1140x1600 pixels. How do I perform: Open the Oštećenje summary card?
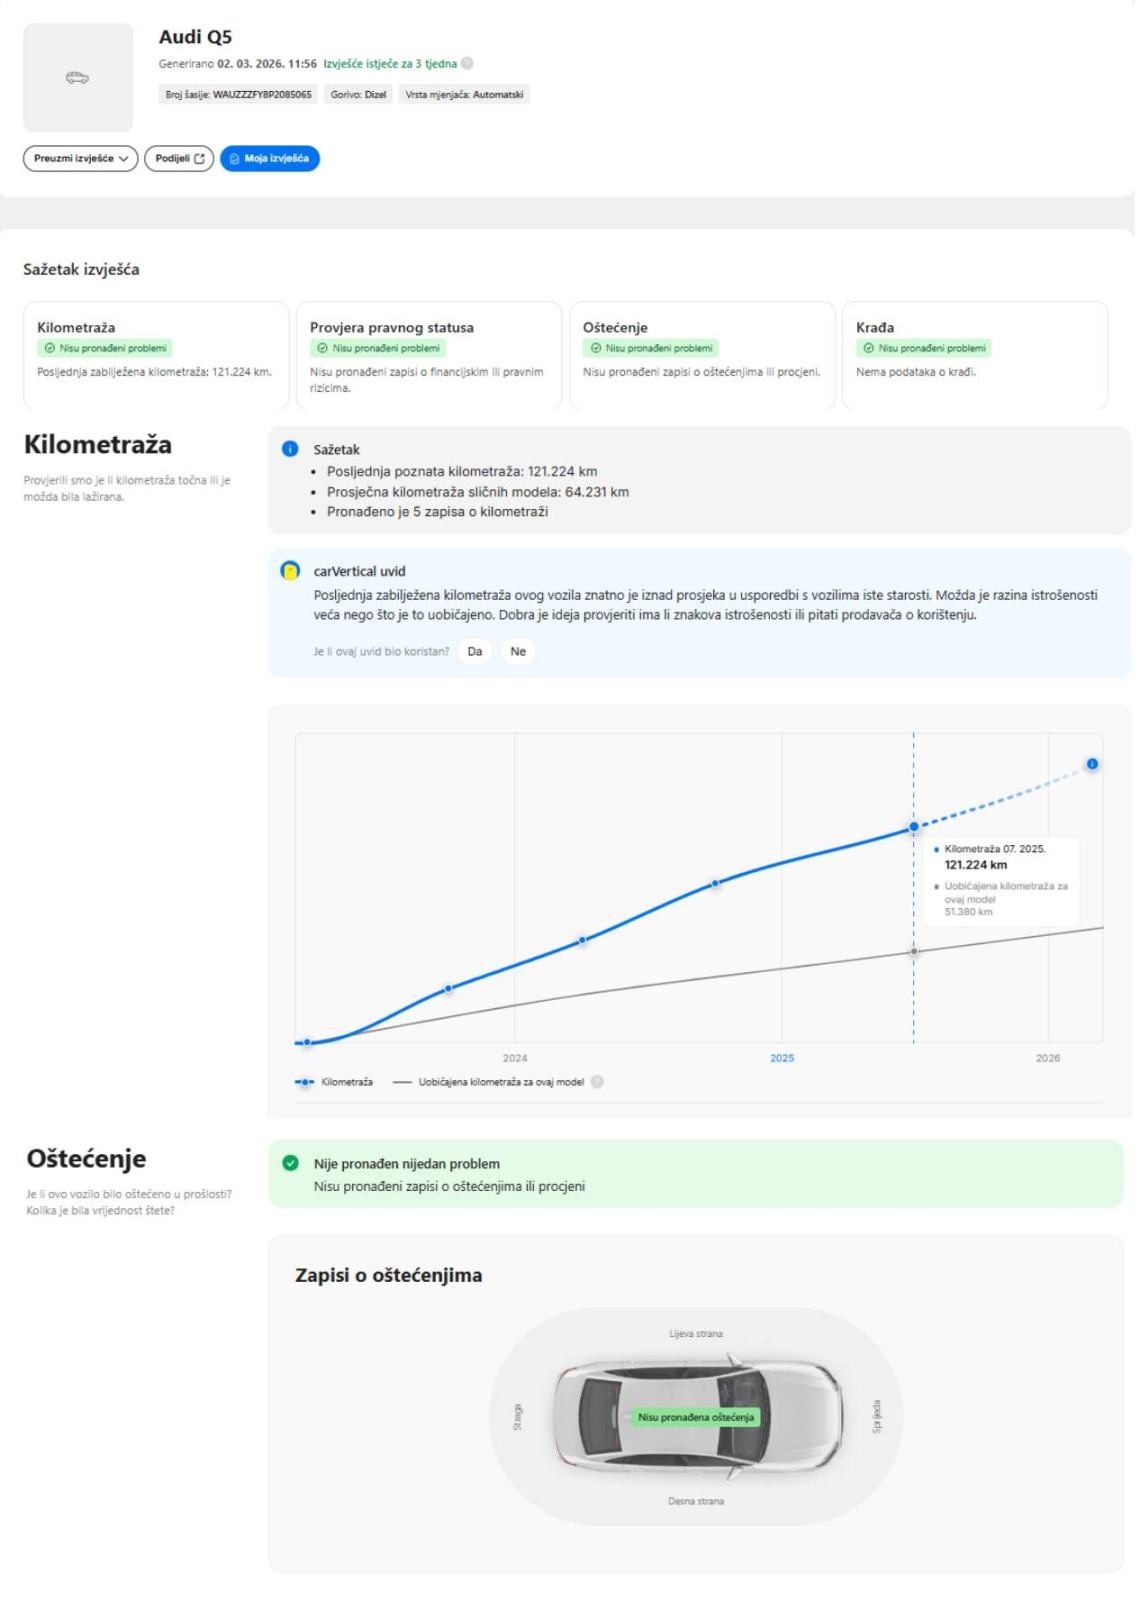click(x=701, y=354)
